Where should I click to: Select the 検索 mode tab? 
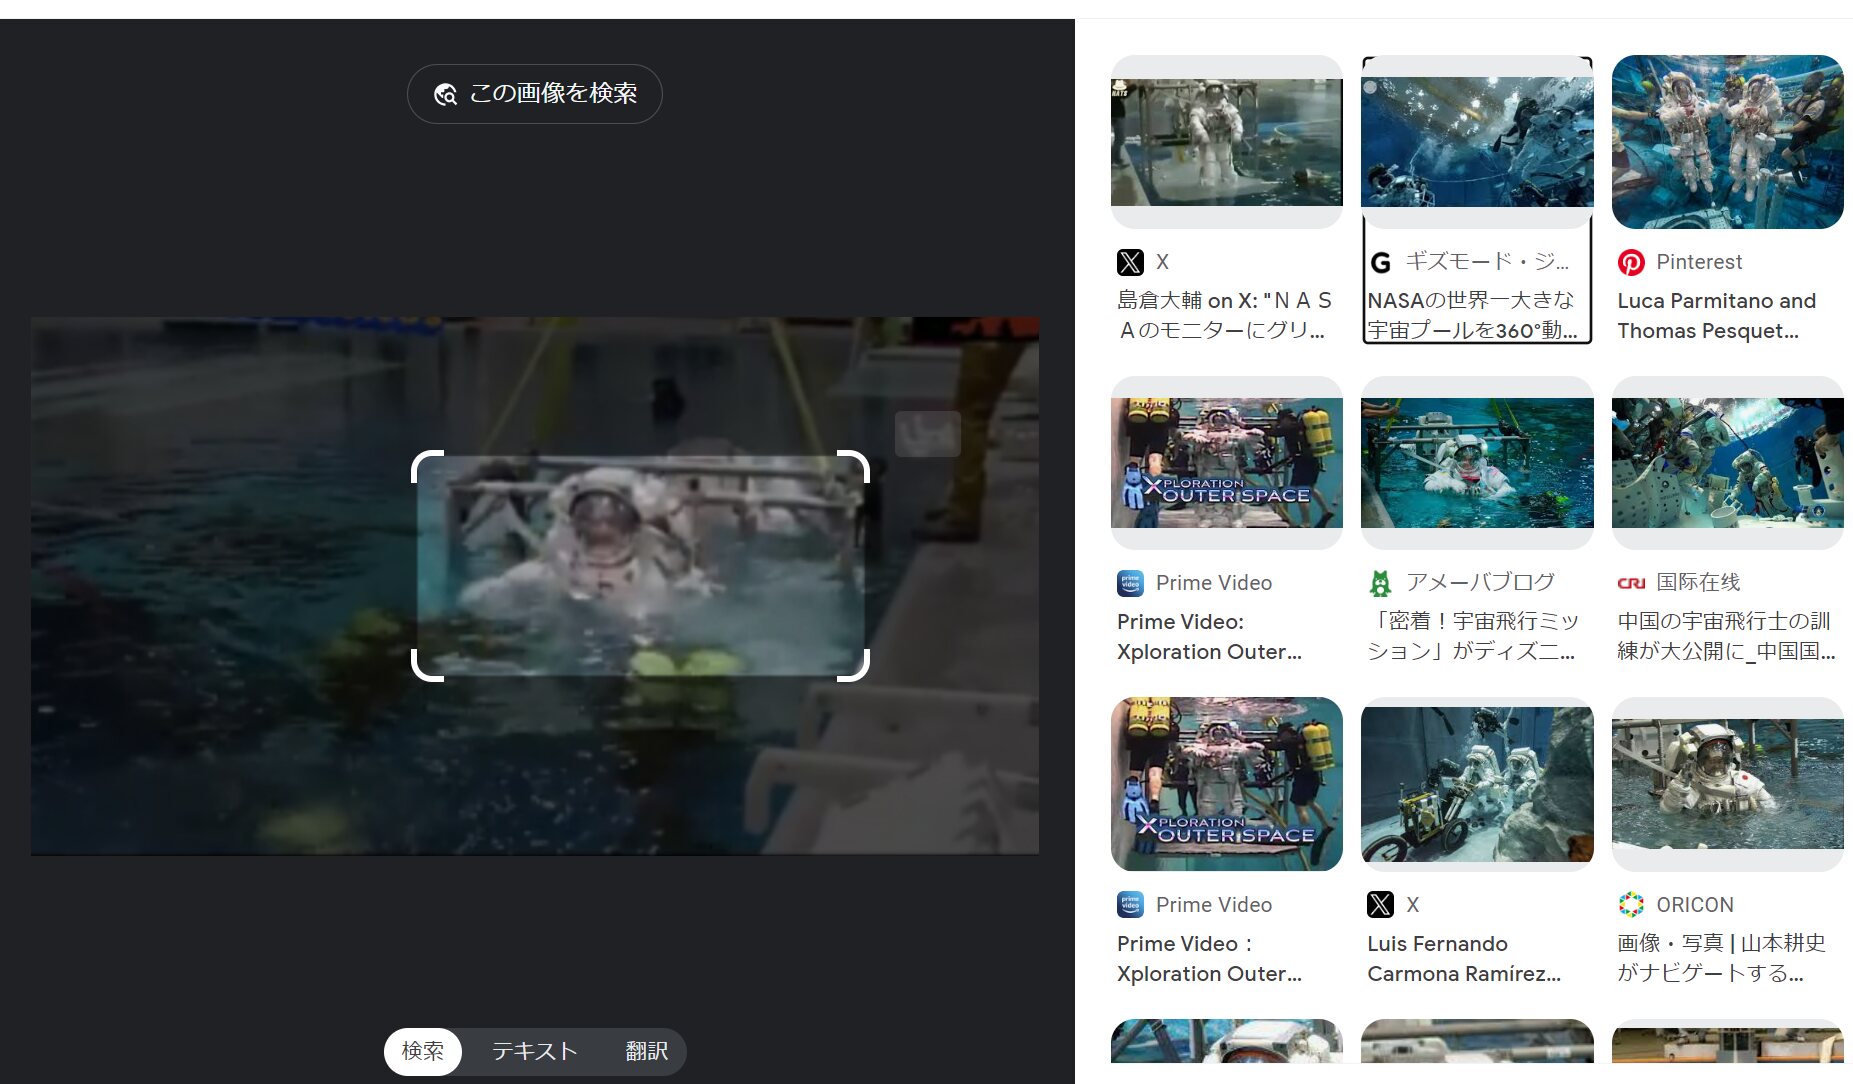[x=422, y=1051]
